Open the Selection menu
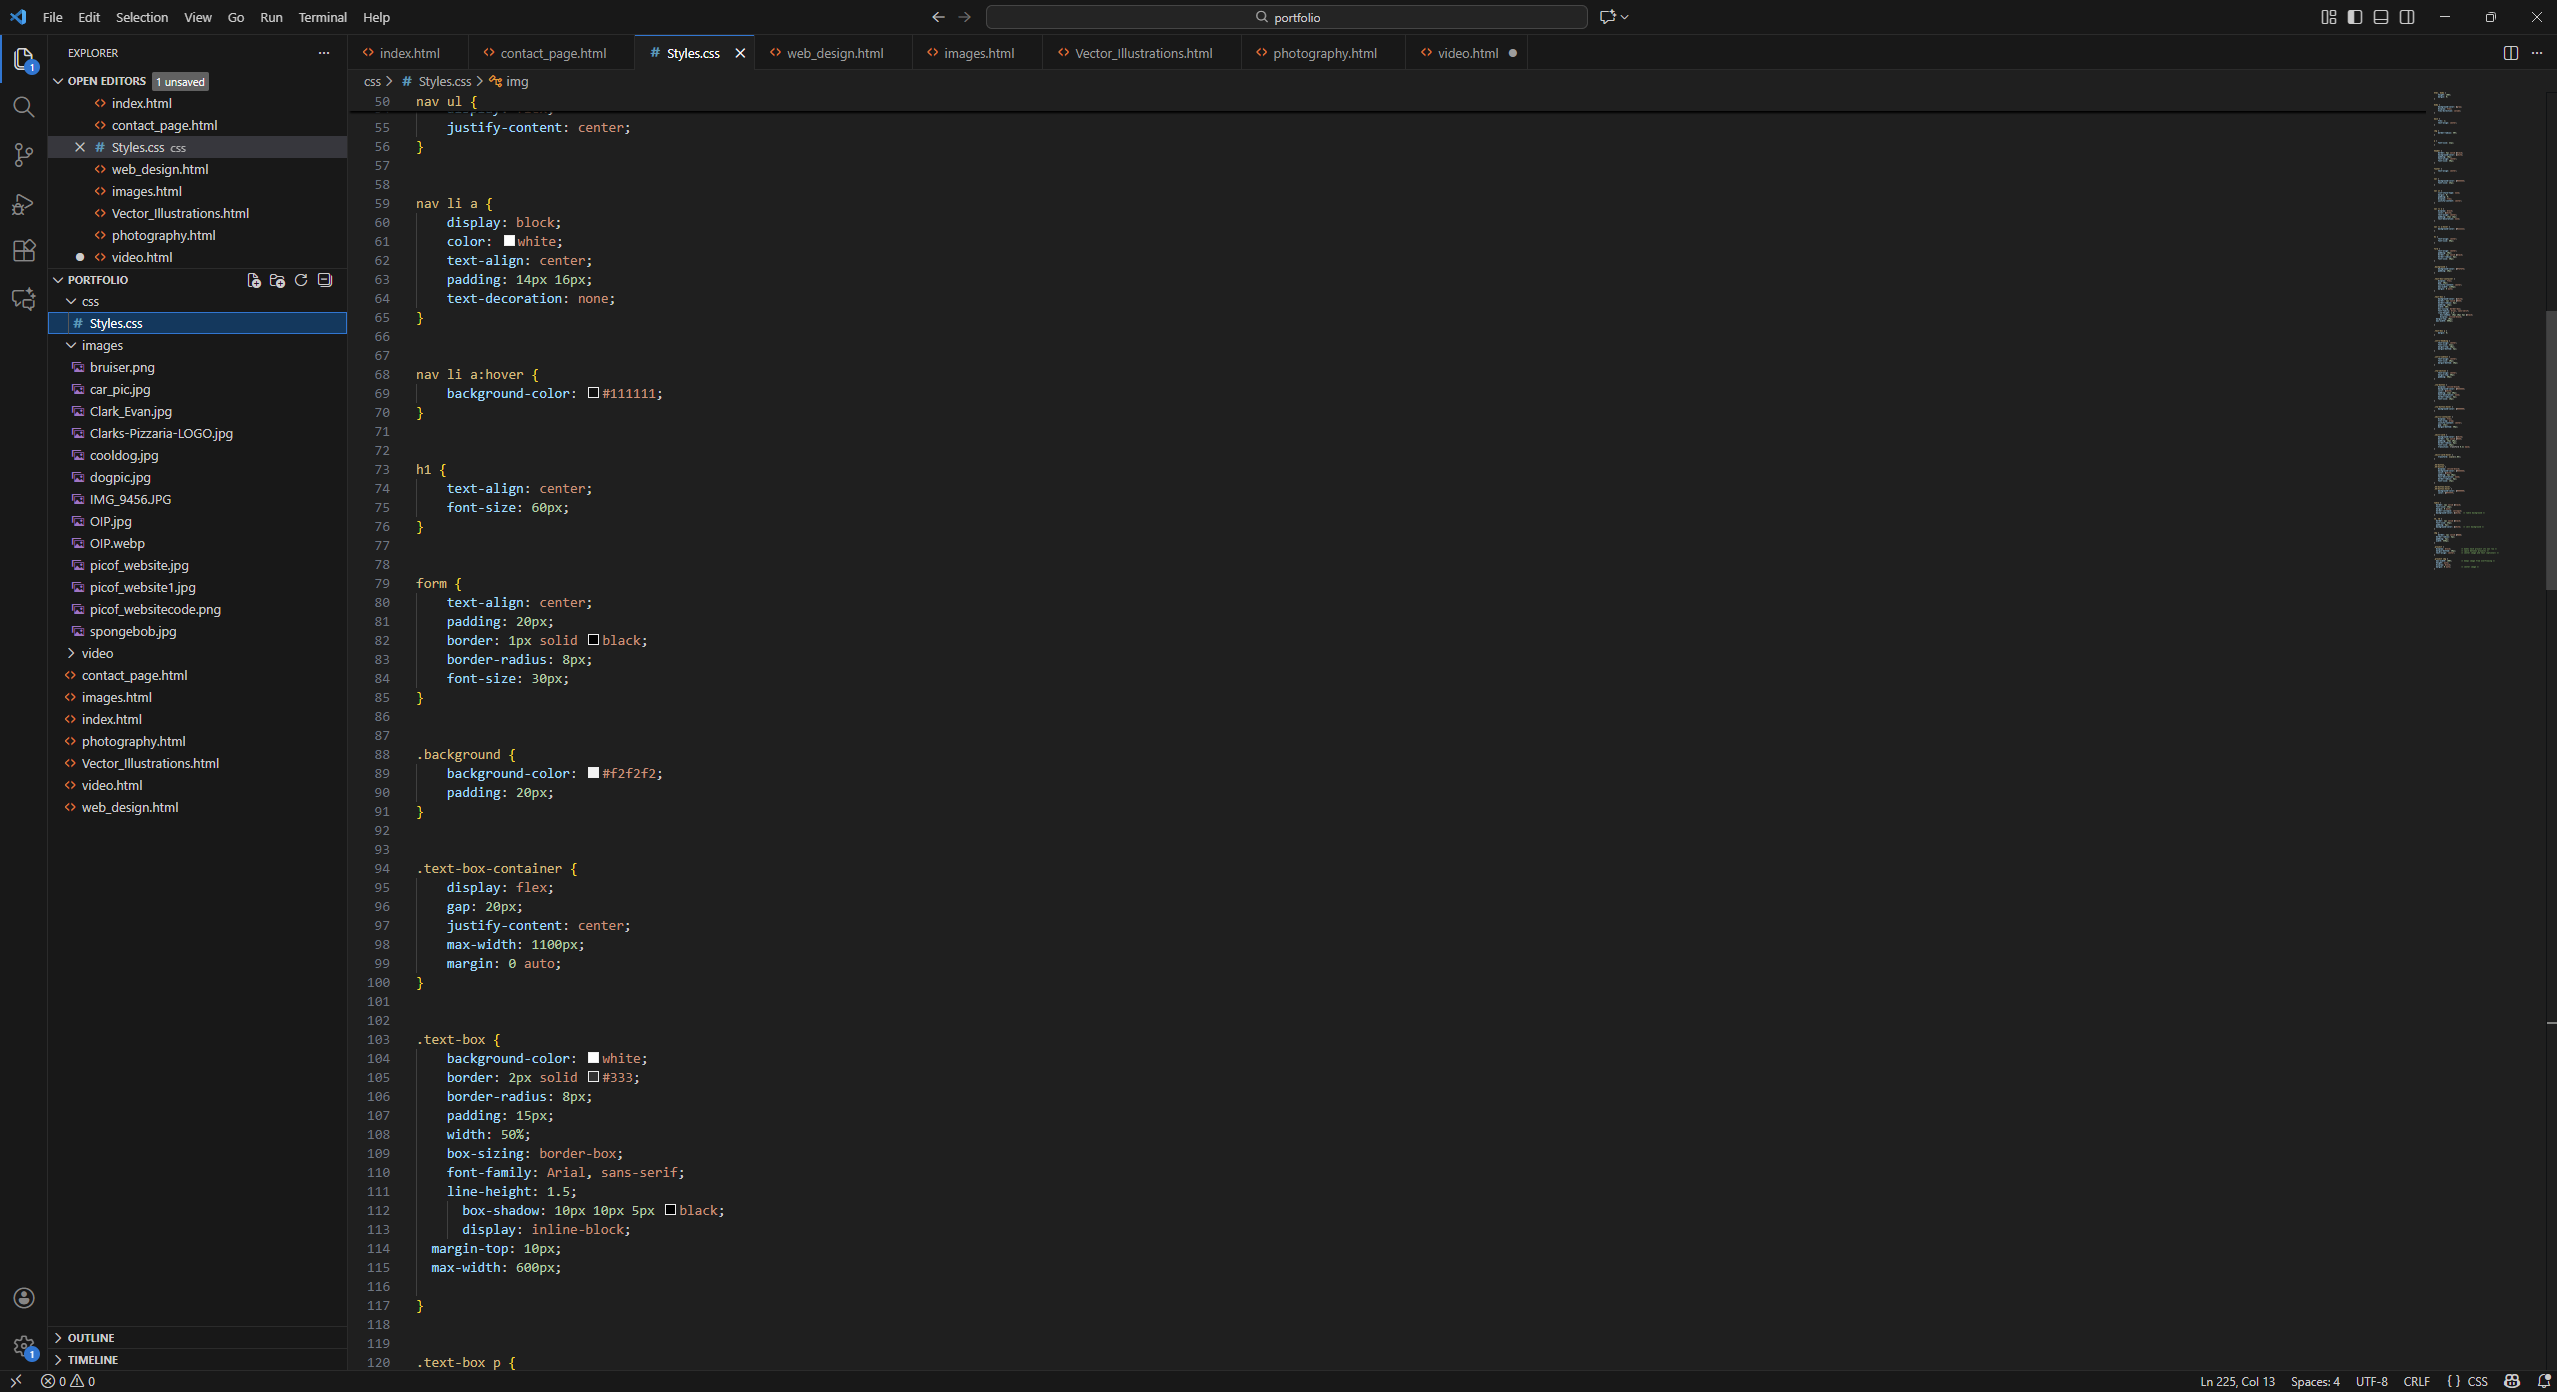 pos(142,17)
